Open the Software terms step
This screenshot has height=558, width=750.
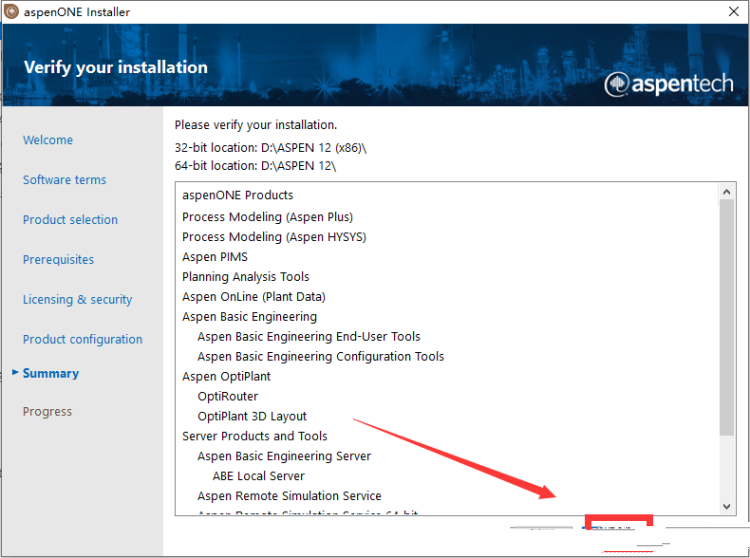tap(65, 180)
